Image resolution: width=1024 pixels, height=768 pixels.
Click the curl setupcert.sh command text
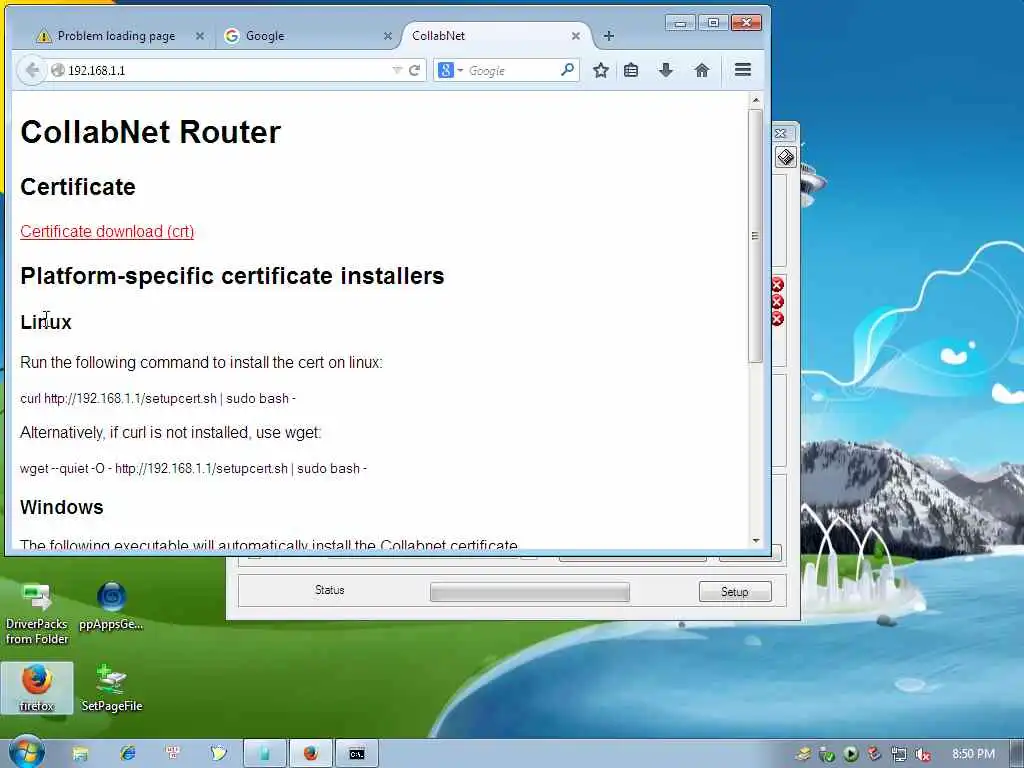point(157,398)
